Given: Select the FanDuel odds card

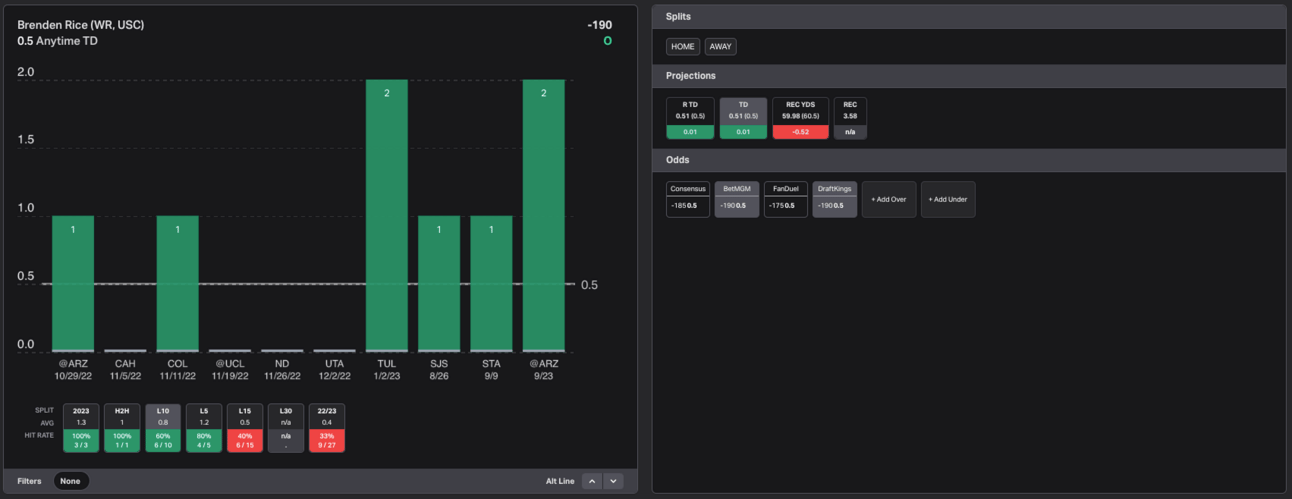Looking at the screenshot, I should point(786,199).
